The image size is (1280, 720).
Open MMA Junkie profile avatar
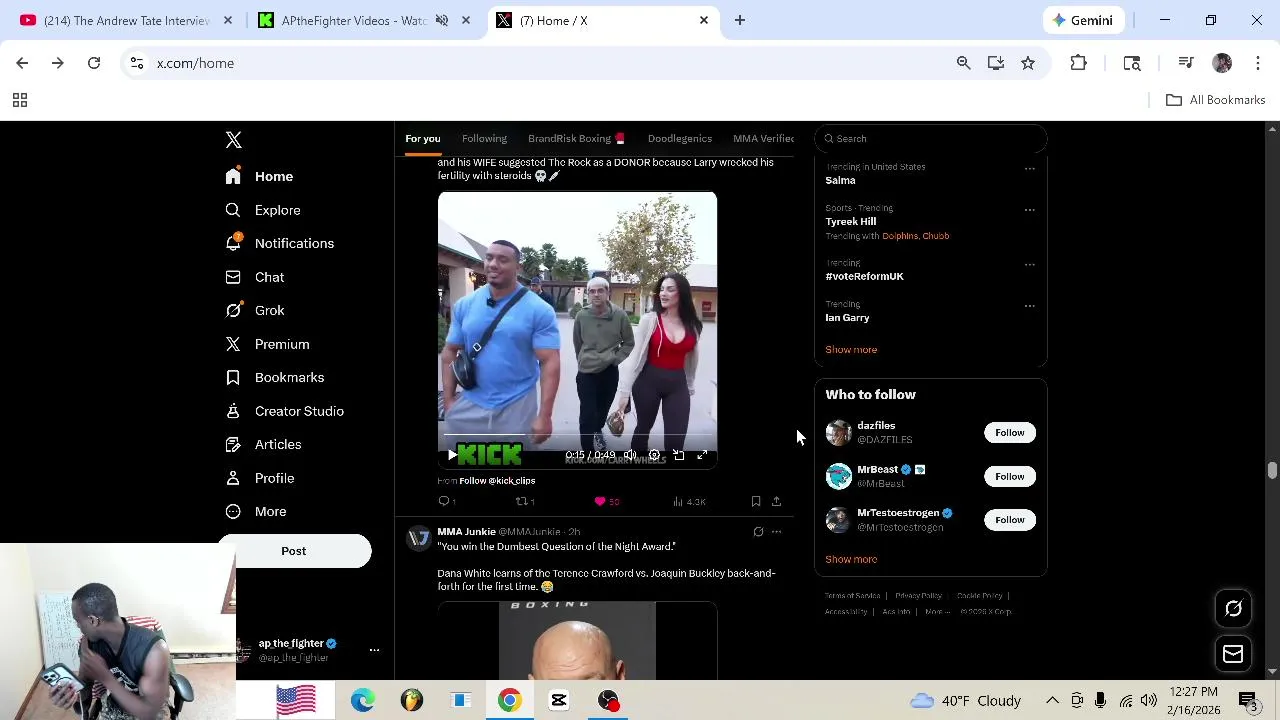418,539
